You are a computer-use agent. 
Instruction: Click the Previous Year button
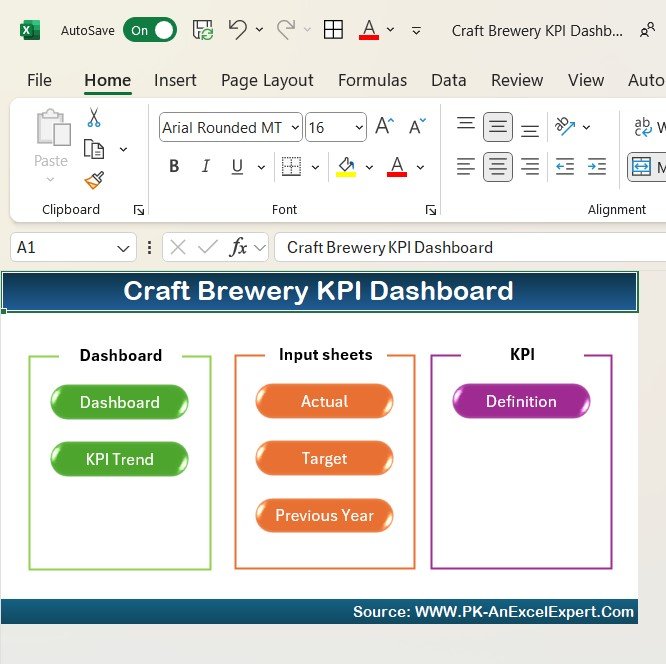325,515
